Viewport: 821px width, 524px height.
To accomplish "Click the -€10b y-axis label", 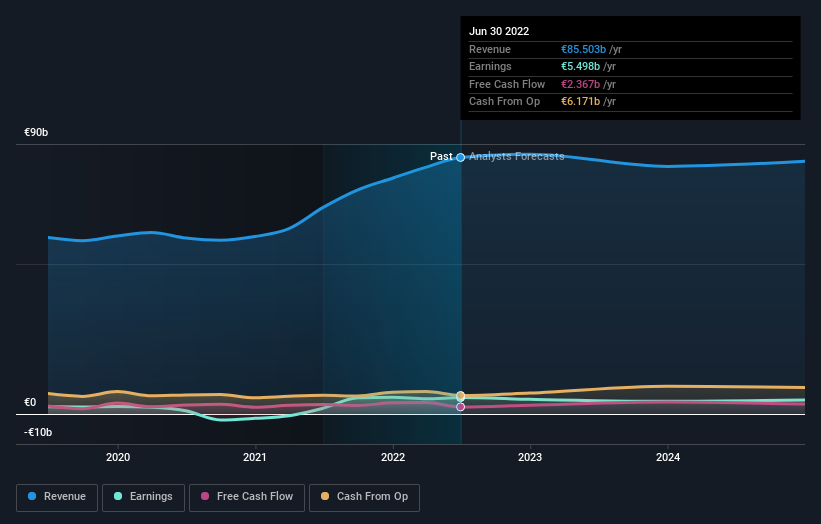I will [38, 432].
